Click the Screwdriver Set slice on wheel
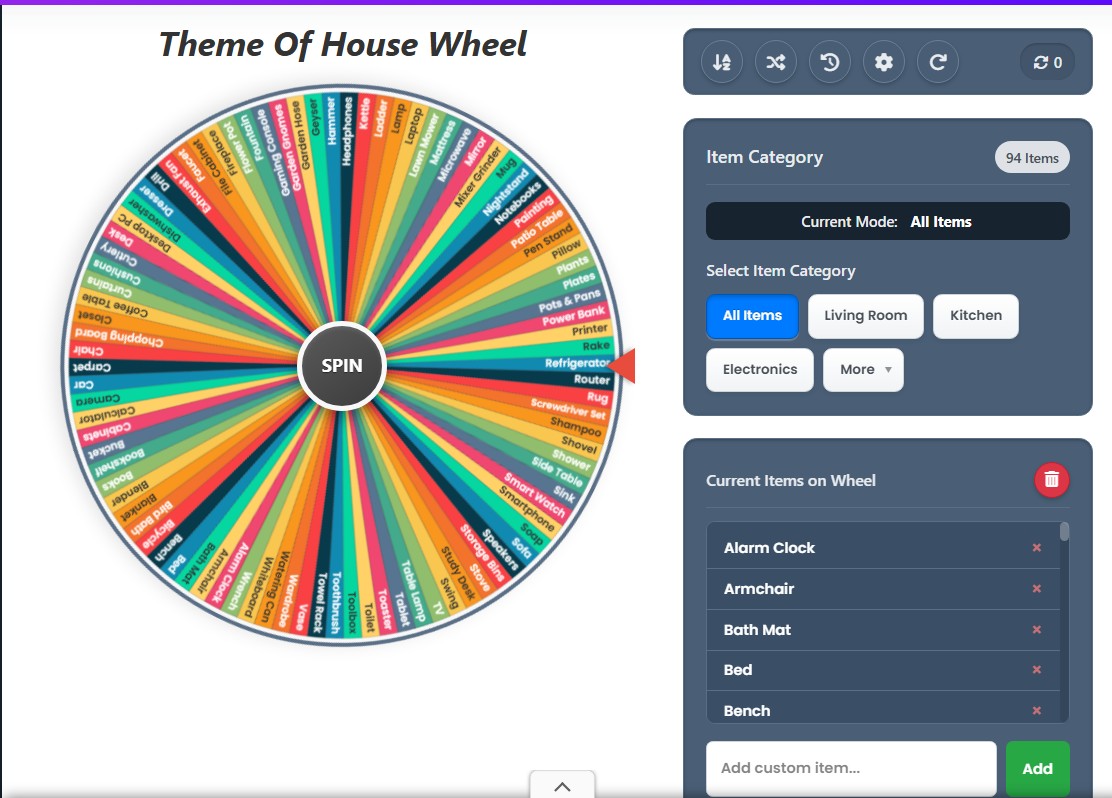Screen dimensions: 1112x798 click(568, 408)
